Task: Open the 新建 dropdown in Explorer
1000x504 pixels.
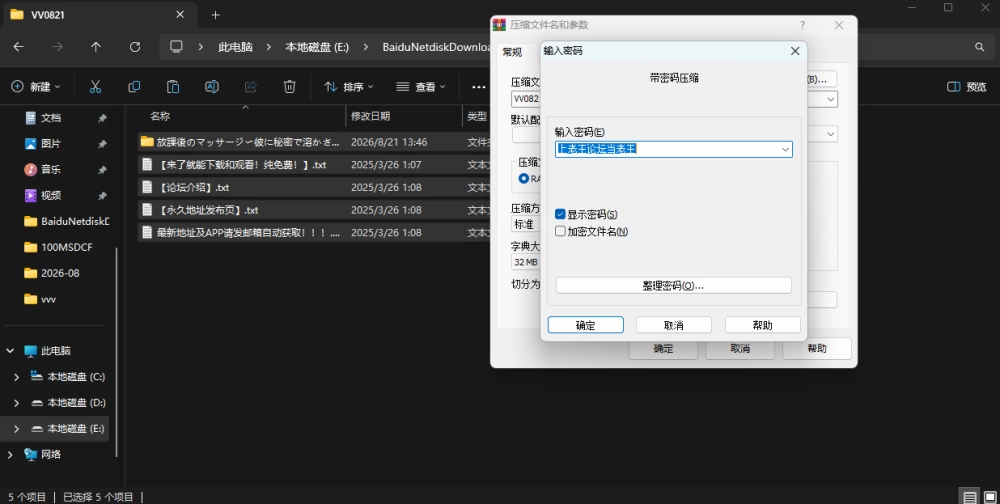Action: (36, 87)
